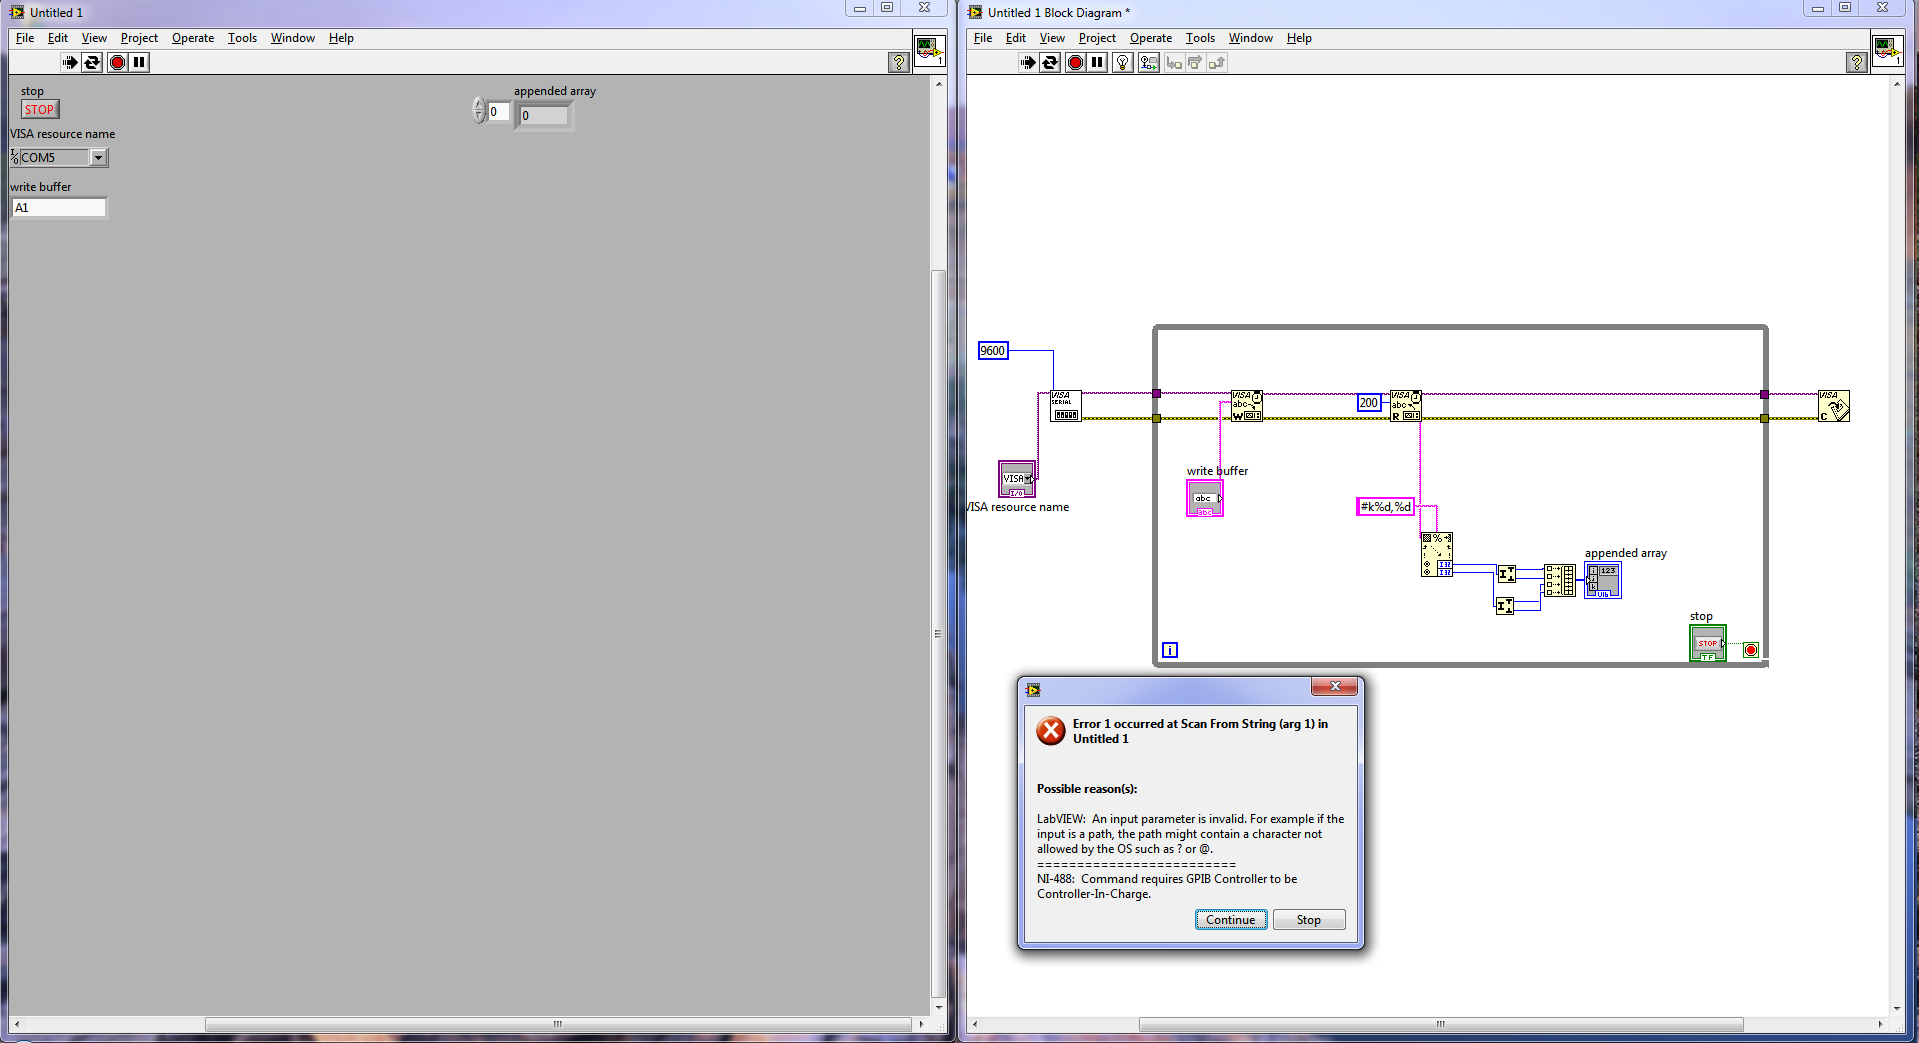This screenshot has width=1919, height=1043.
Task: Click the 200 byte count constant
Action: 1369,403
